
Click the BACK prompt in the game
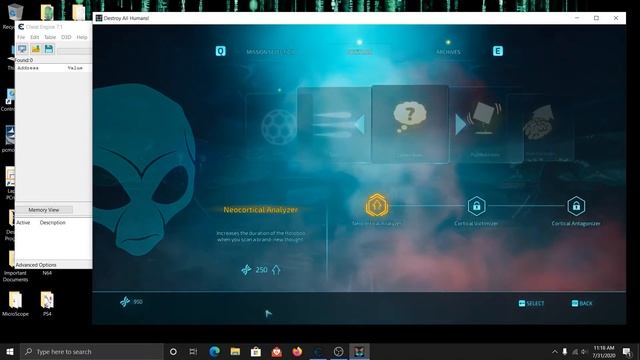click(x=582, y=303)
